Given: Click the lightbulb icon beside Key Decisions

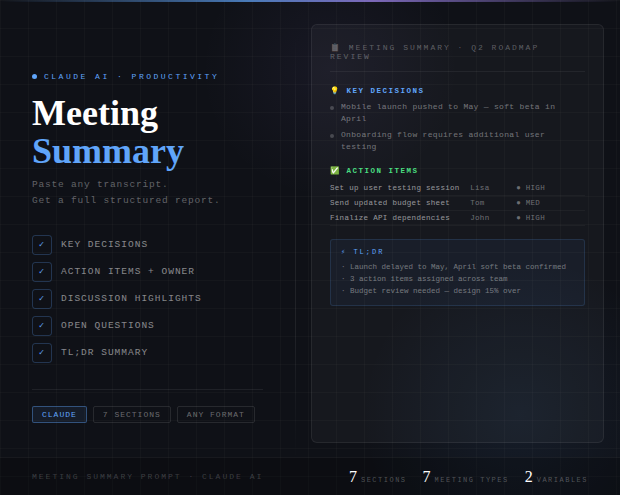Looking at the screenshot, I should coord(334,90).
